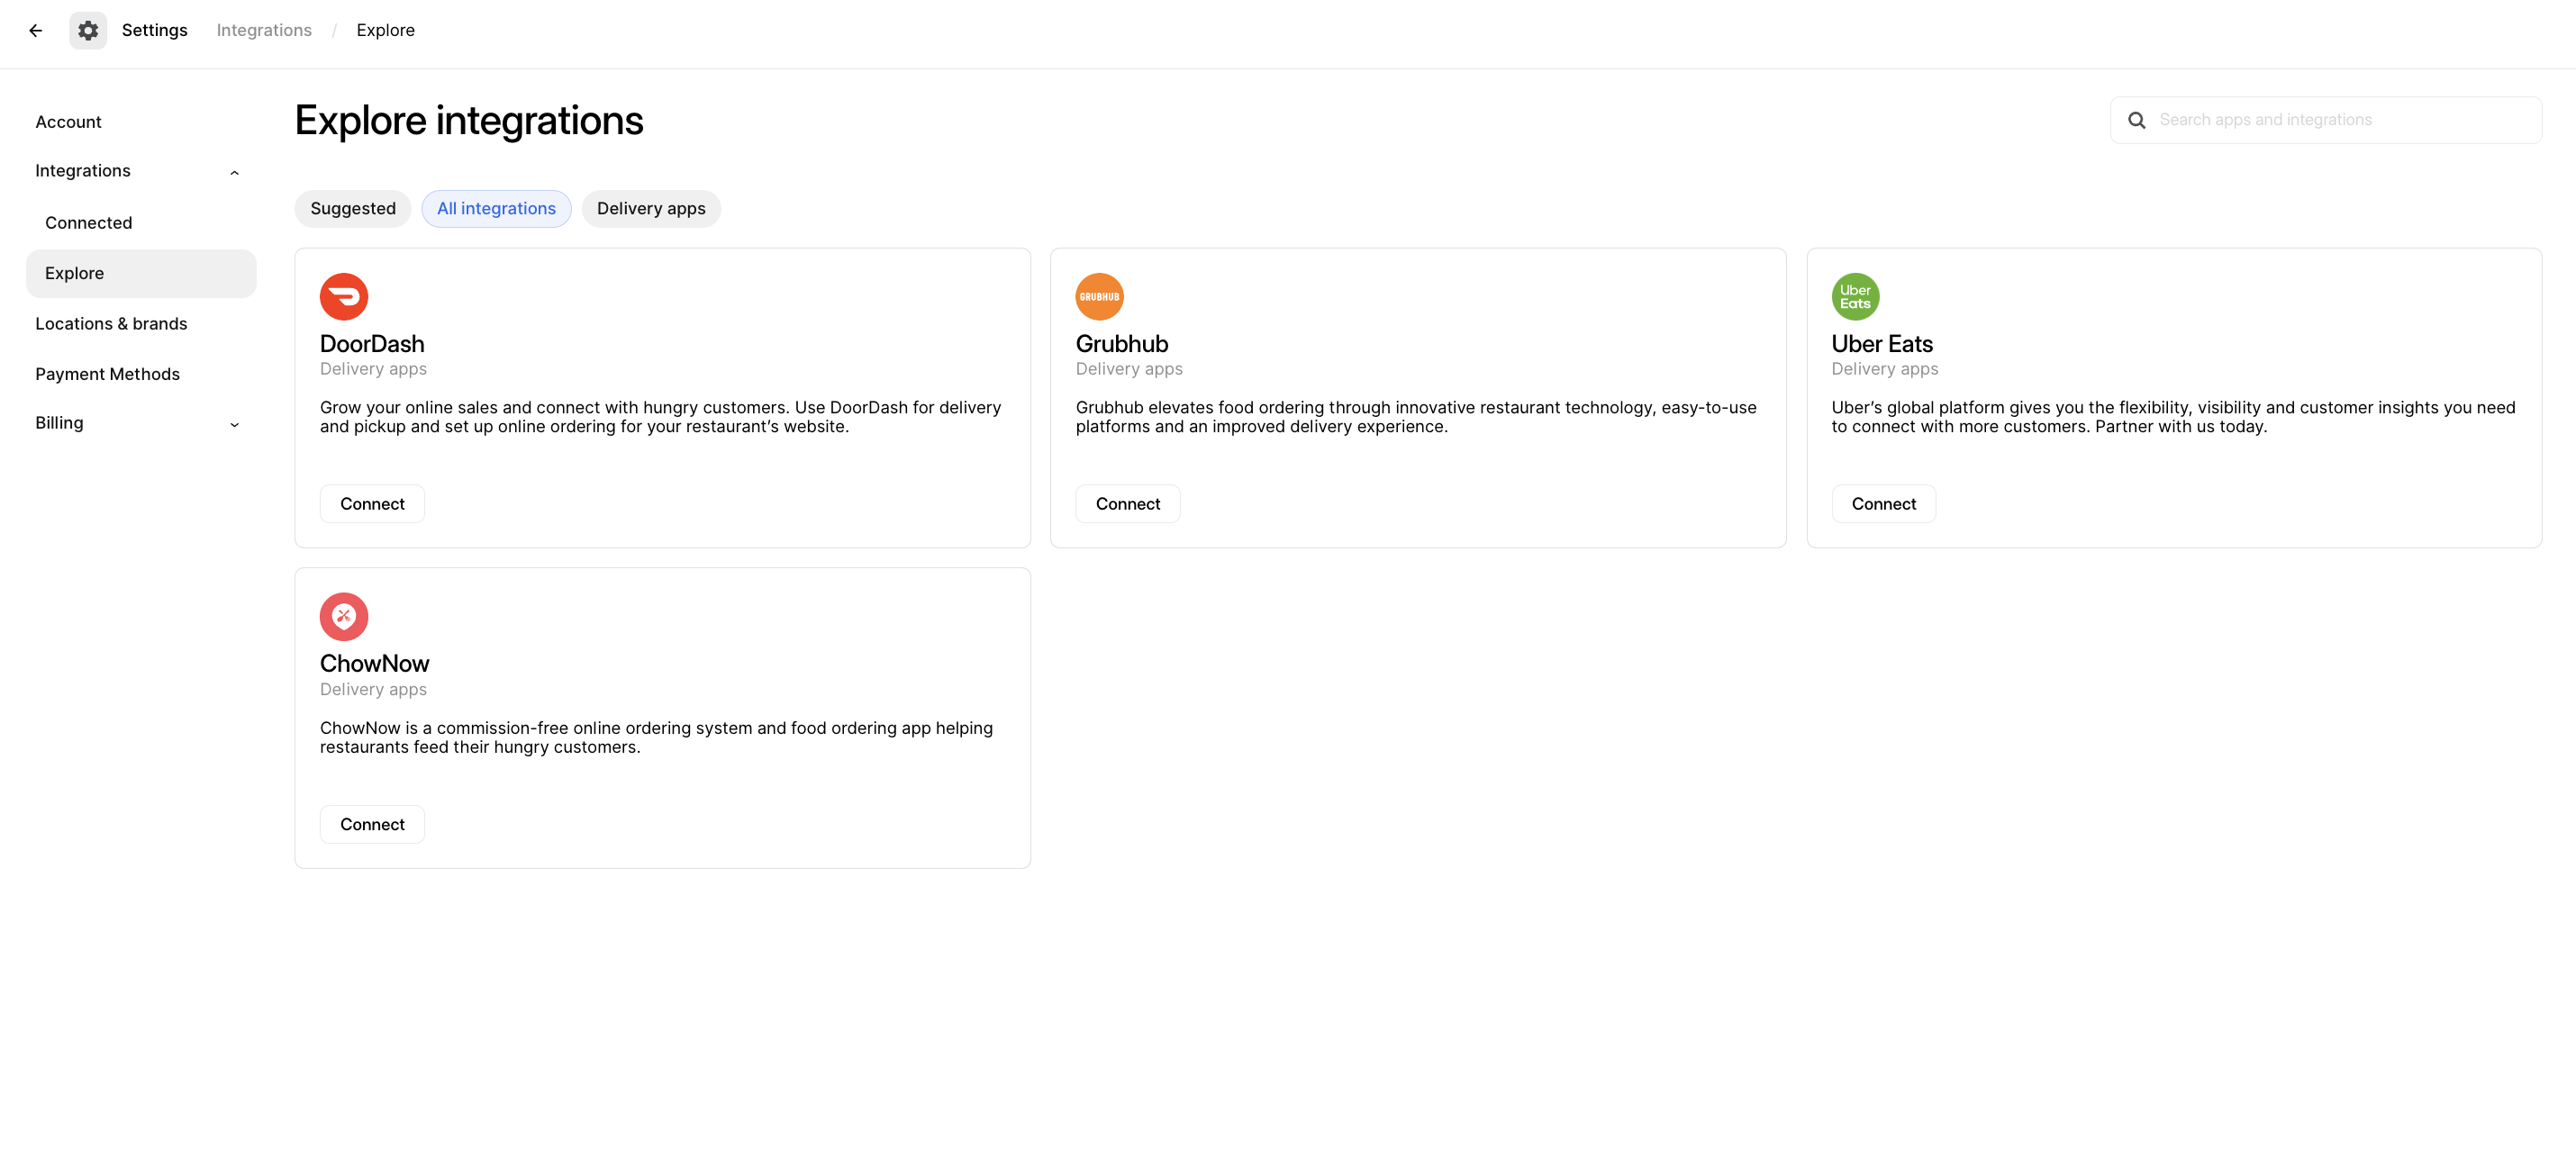Image resolution: width=2576 pixels, height=1149 pixels.
Task: Collapse the Integrations sidebar section
Action: 234,172
